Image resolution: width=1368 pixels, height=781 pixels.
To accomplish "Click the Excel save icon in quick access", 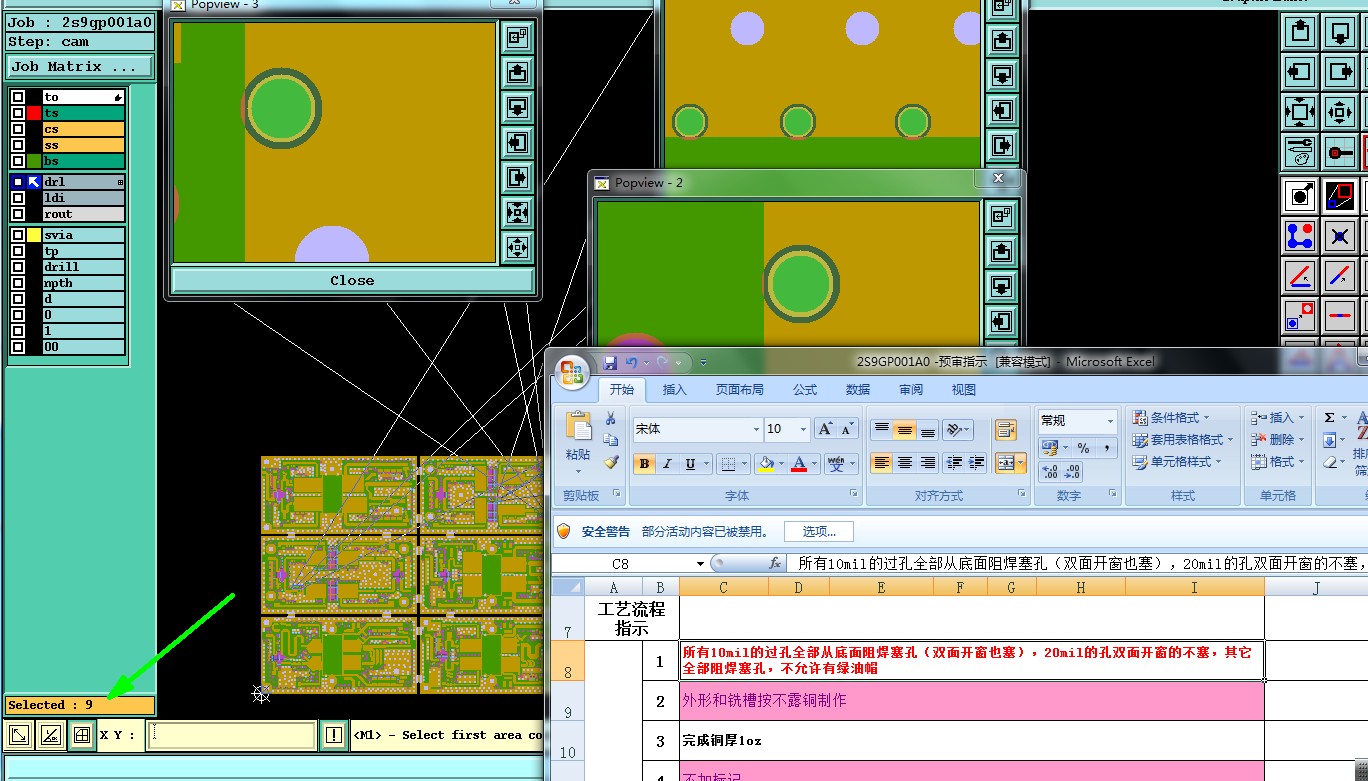I will tap(609, 362).
